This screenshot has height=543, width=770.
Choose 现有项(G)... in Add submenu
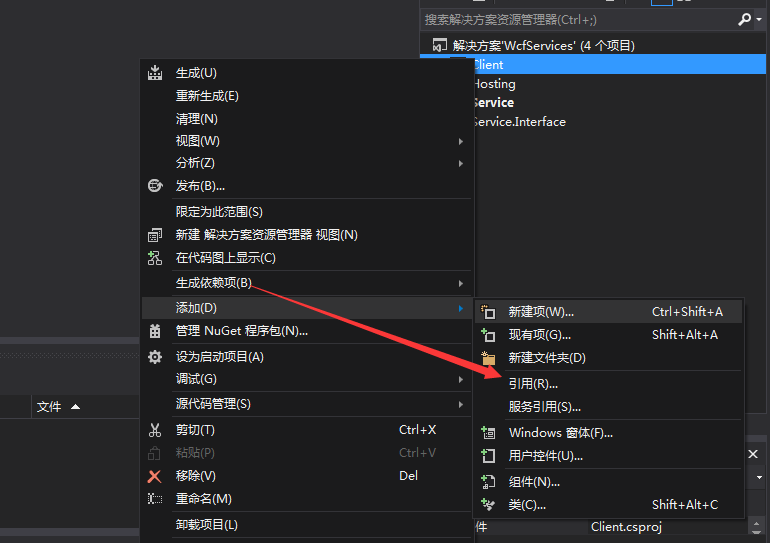[x=608, y=335]
